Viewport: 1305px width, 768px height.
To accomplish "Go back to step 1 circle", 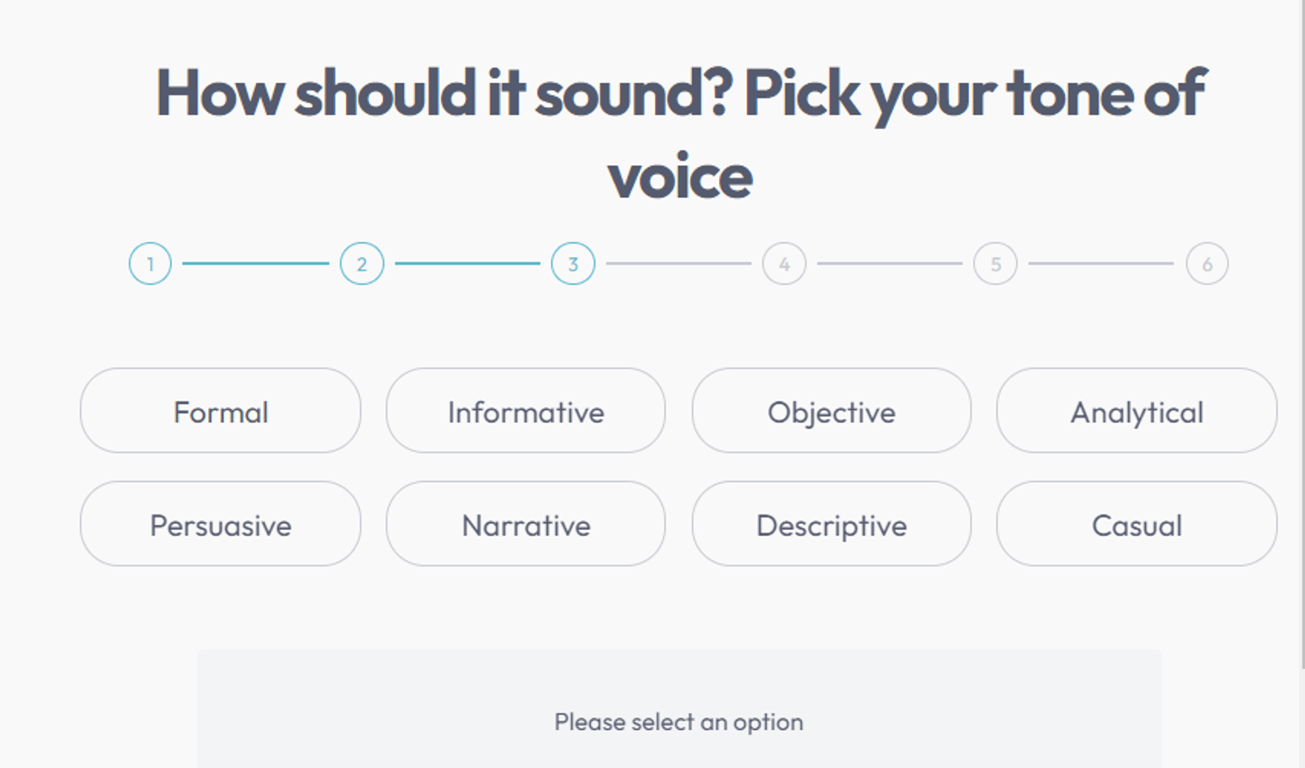I will pyautogui.click(x=150, y=264).
